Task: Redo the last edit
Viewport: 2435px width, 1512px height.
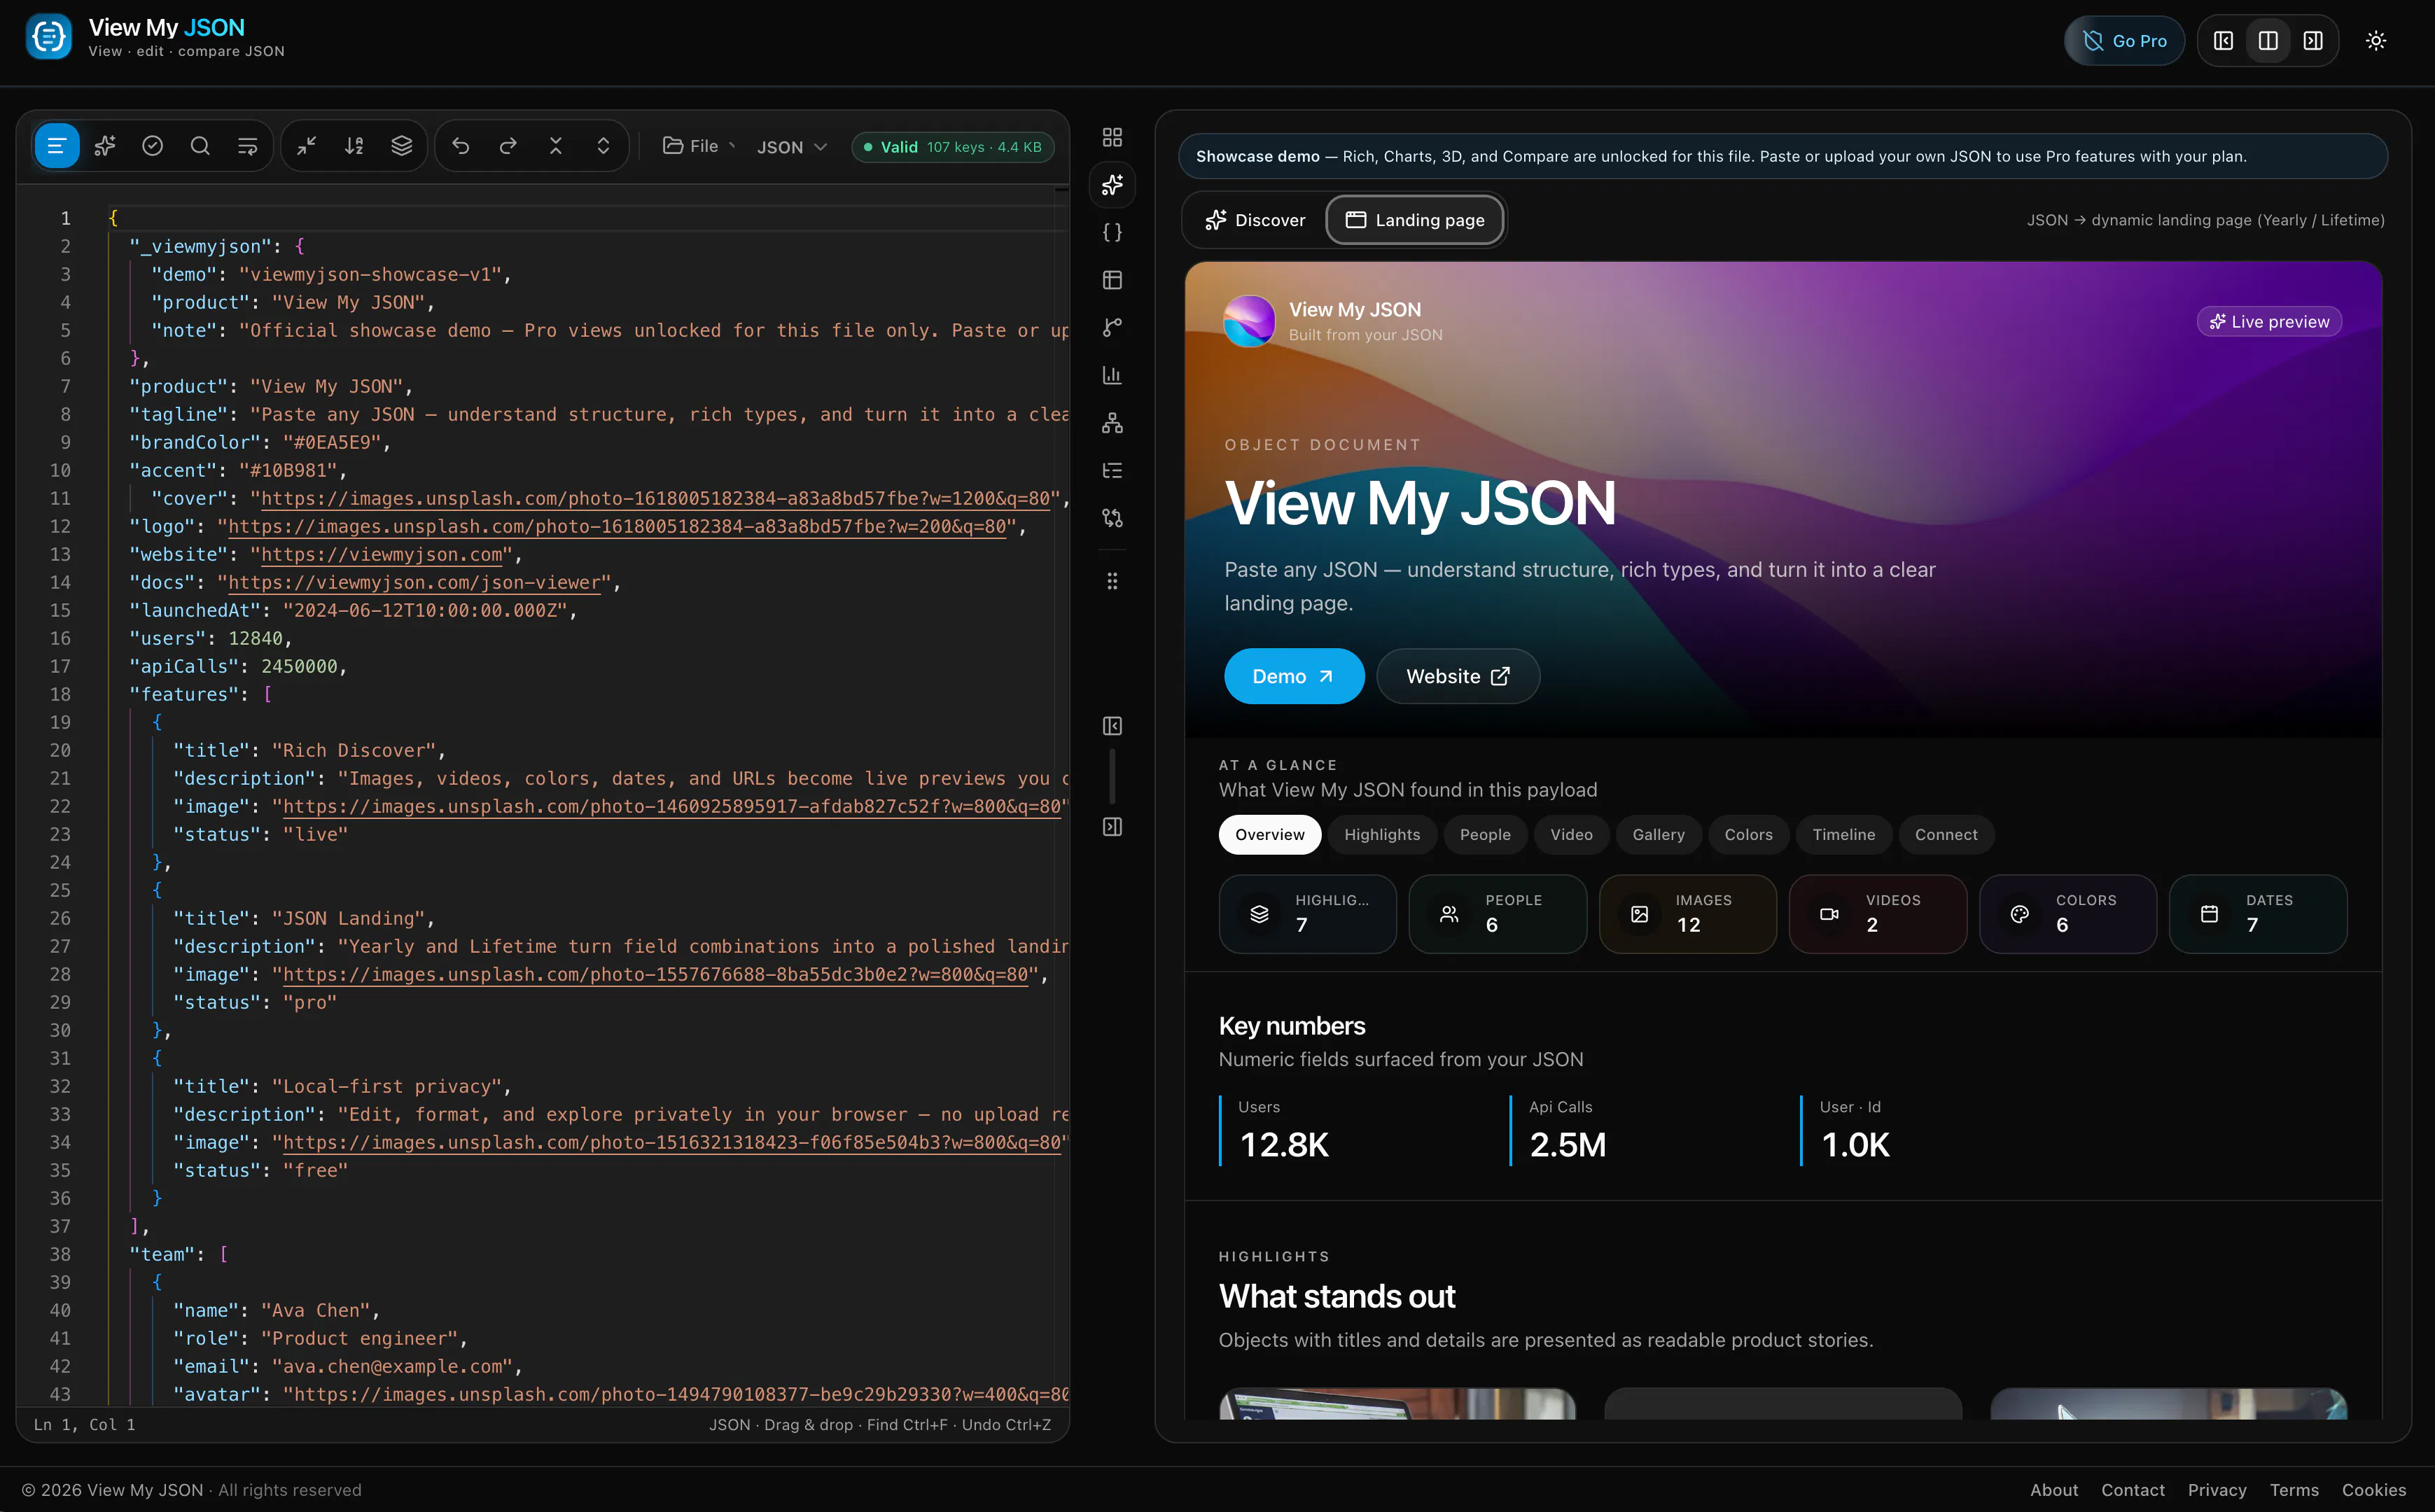Action: [508, 146]
